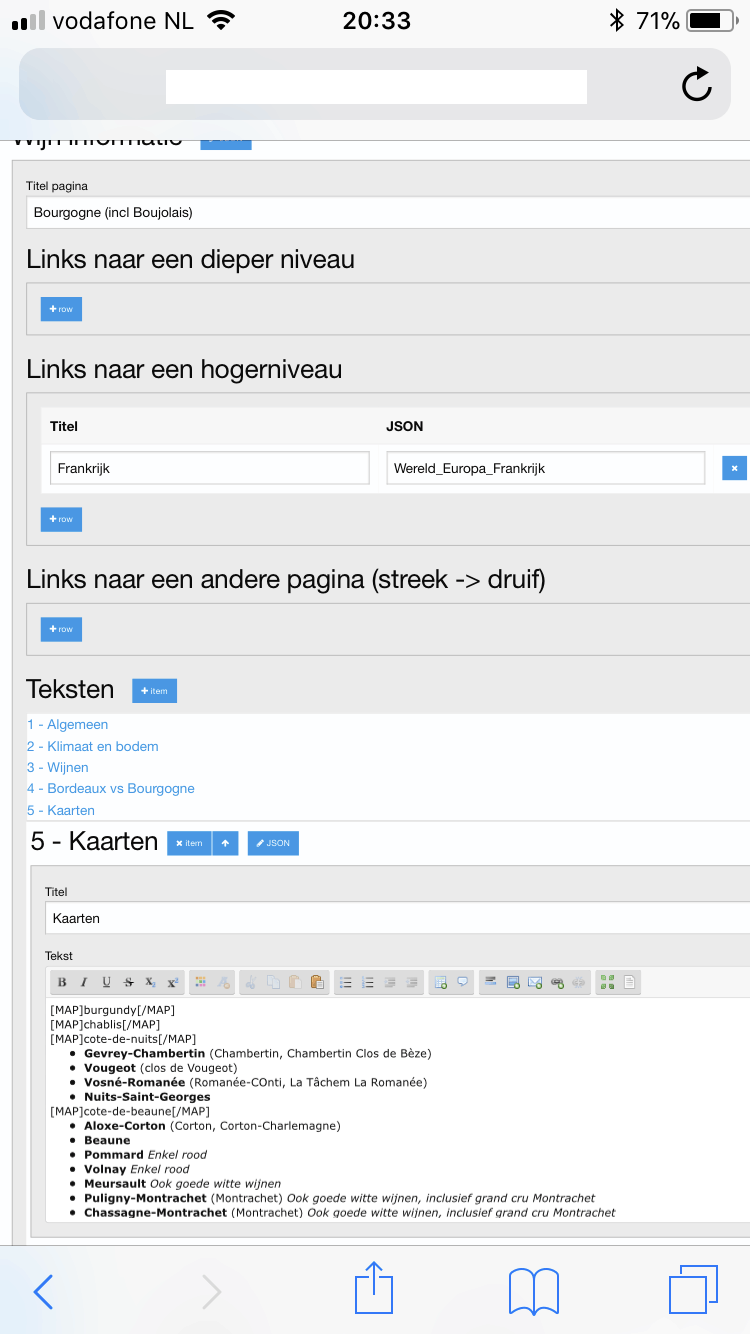The height and width of the screenshot is (1334, 750).
Task: Open Safari bookmarks
Action: (533, 1290)
